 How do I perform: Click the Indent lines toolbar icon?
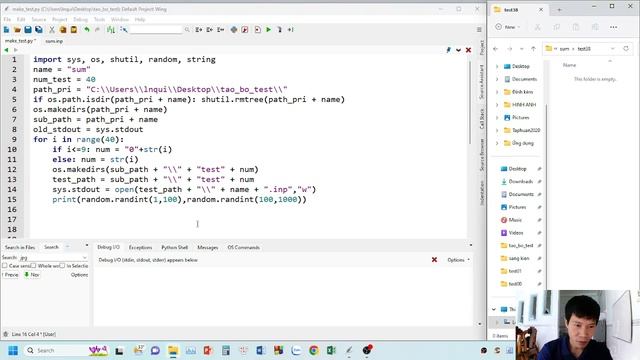(199, 29)
